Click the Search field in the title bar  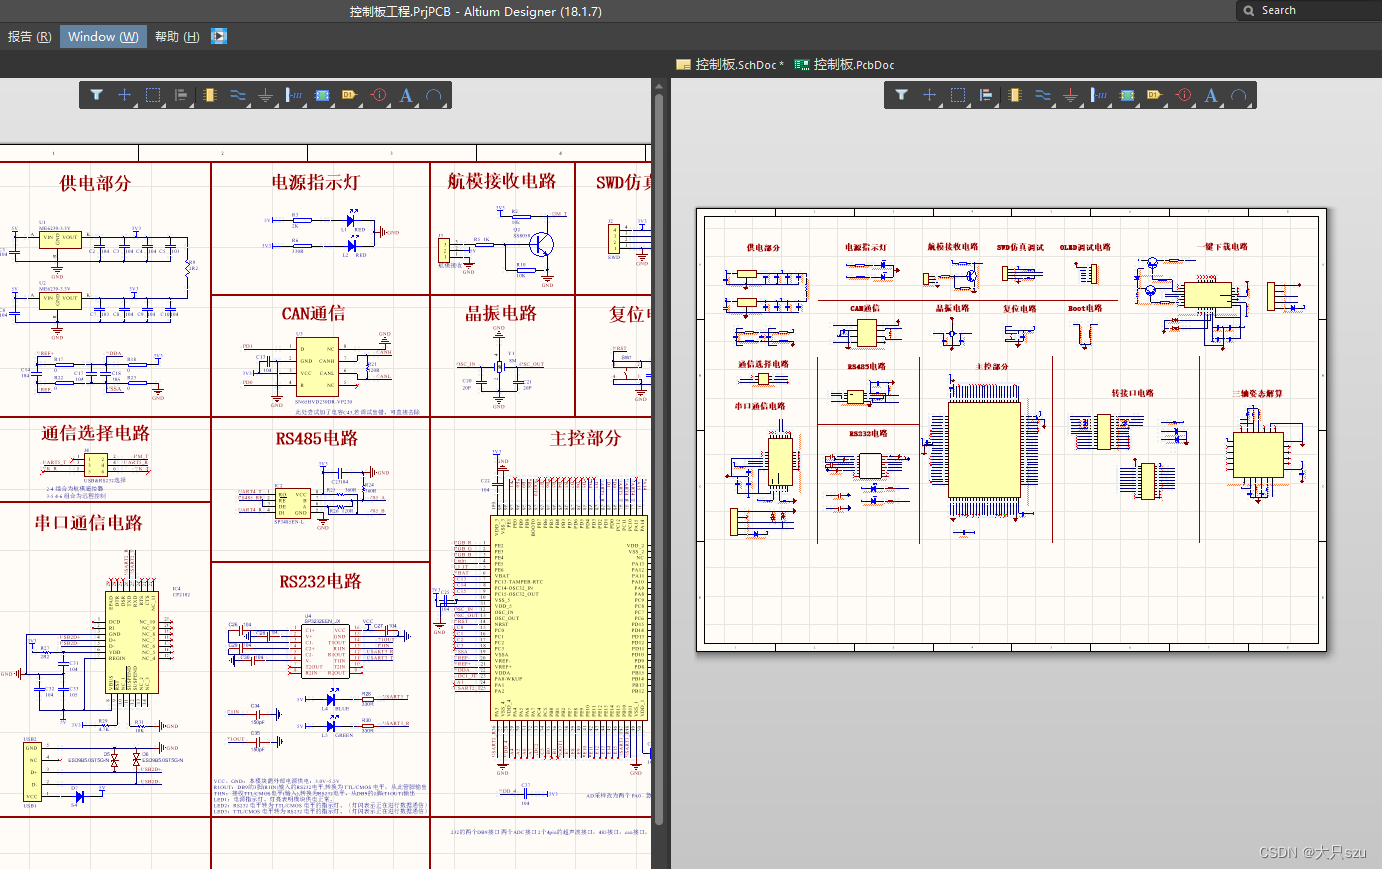pos(1309,10)
